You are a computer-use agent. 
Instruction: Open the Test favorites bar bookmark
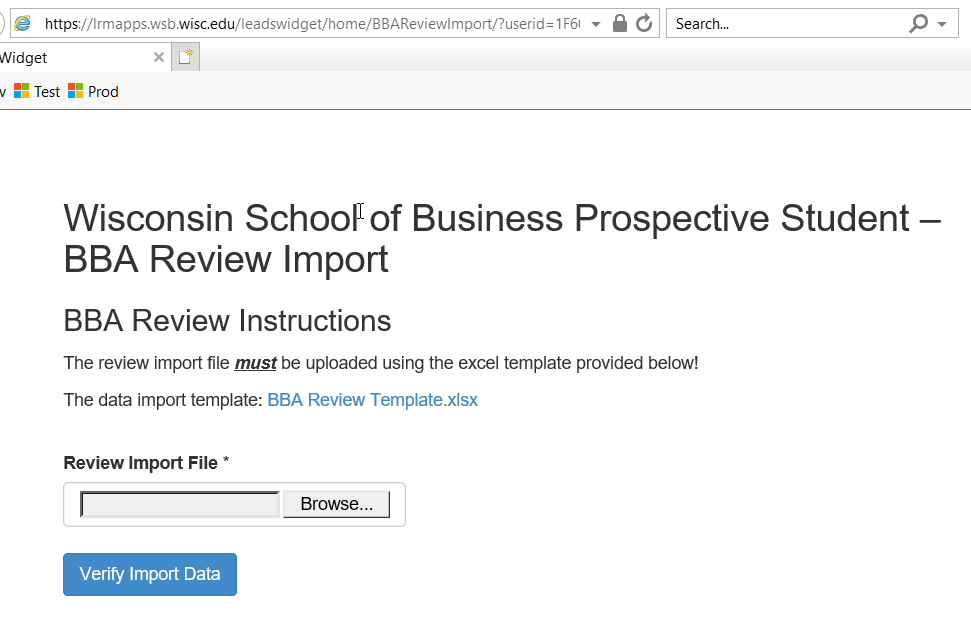point(37,91)
